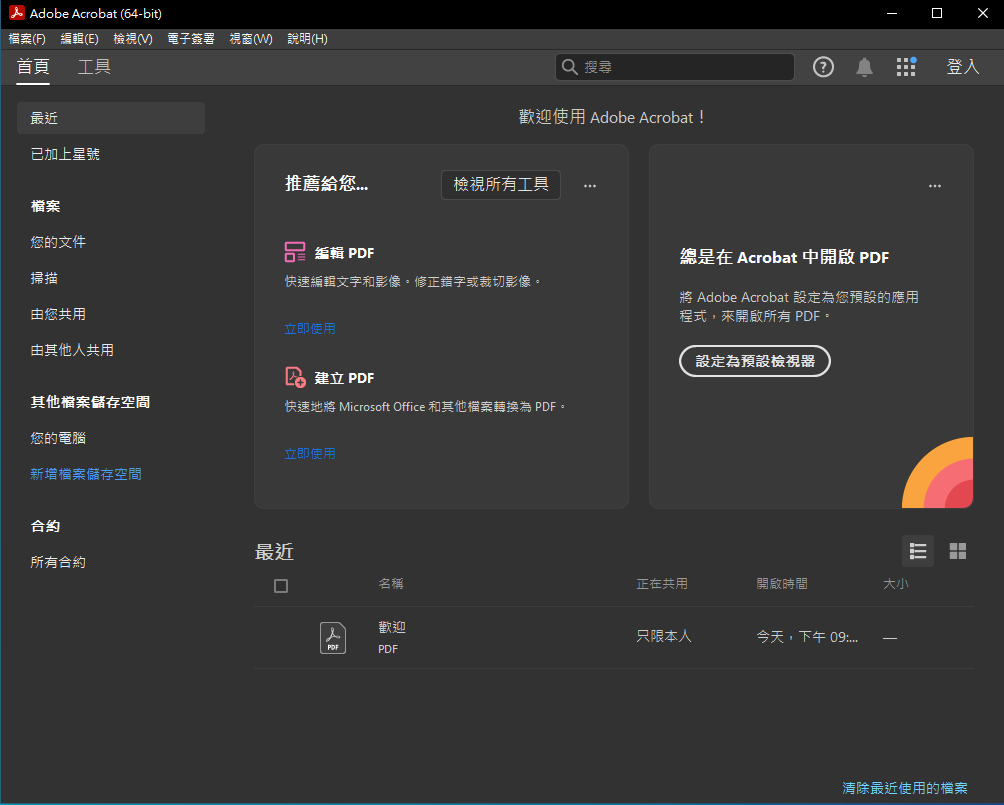Switch to the 首頁 tab
The image size is (1004, 805).
click(33, 67)
